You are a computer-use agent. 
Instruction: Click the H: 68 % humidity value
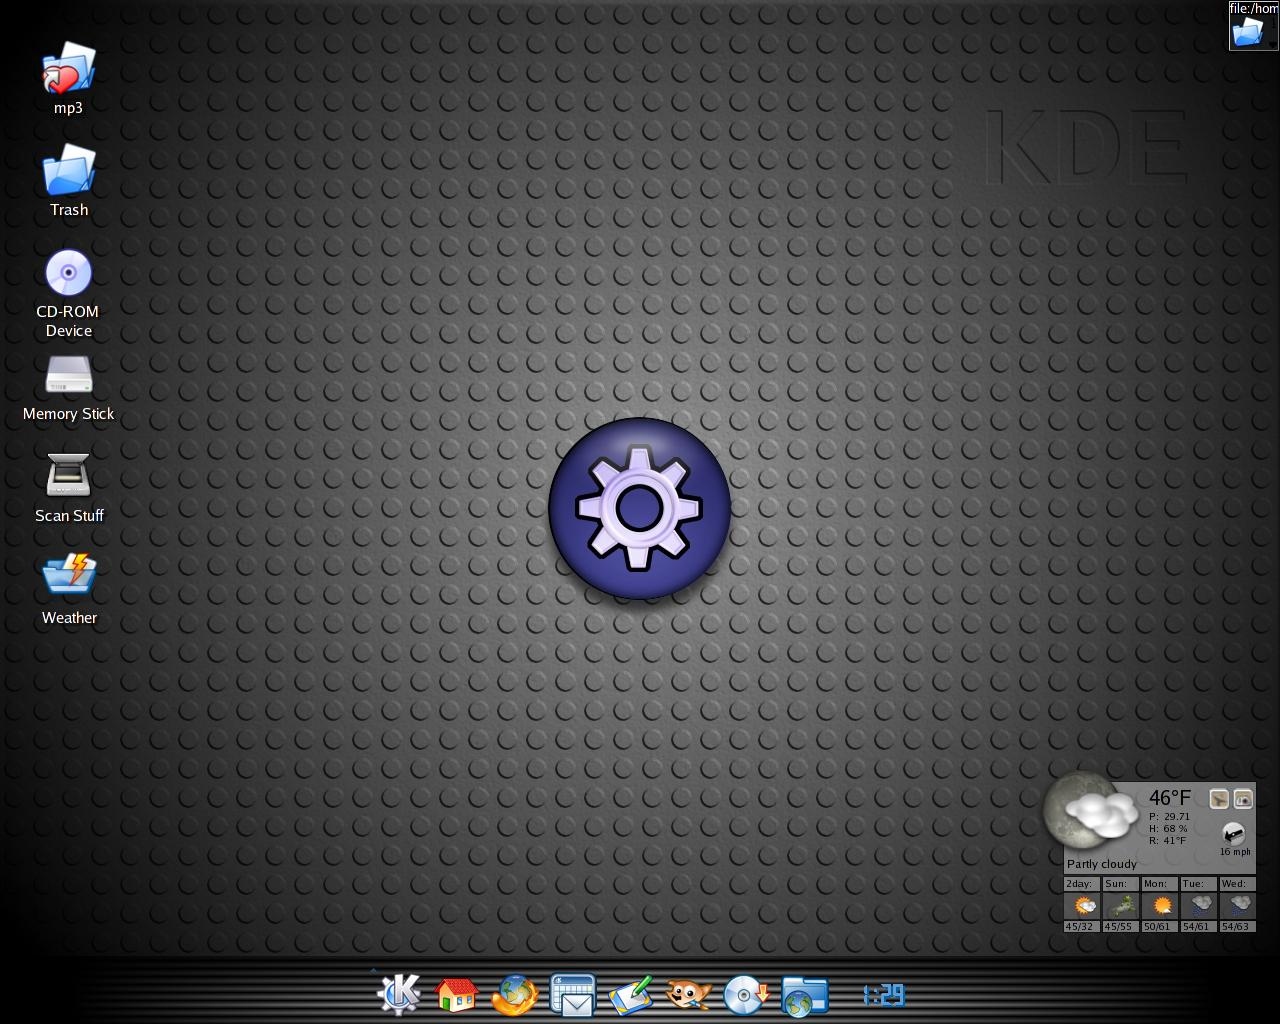click(1169, 829)
